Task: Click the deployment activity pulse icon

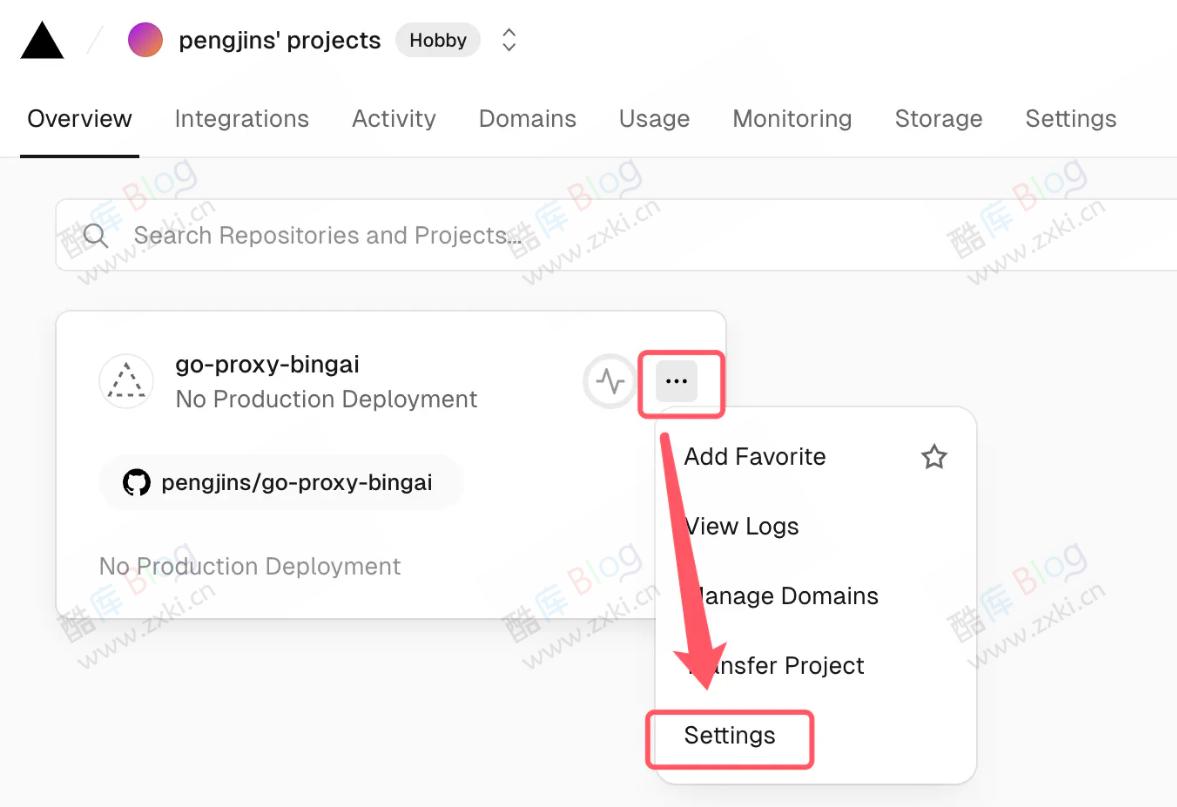Action: click(609, 381)
